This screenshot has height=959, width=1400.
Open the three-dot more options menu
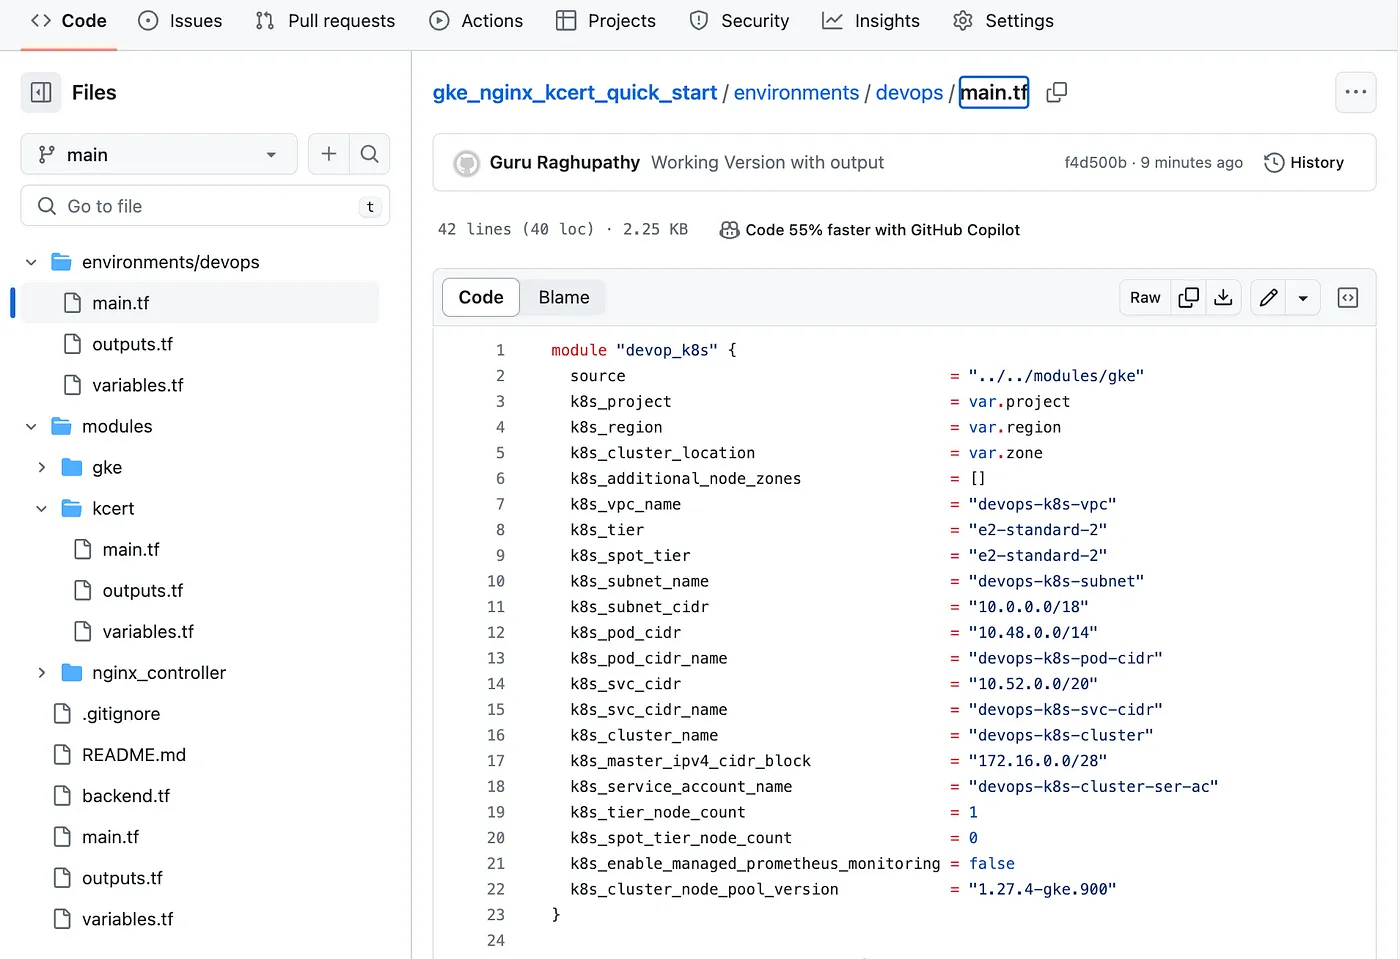[1355, 92]
